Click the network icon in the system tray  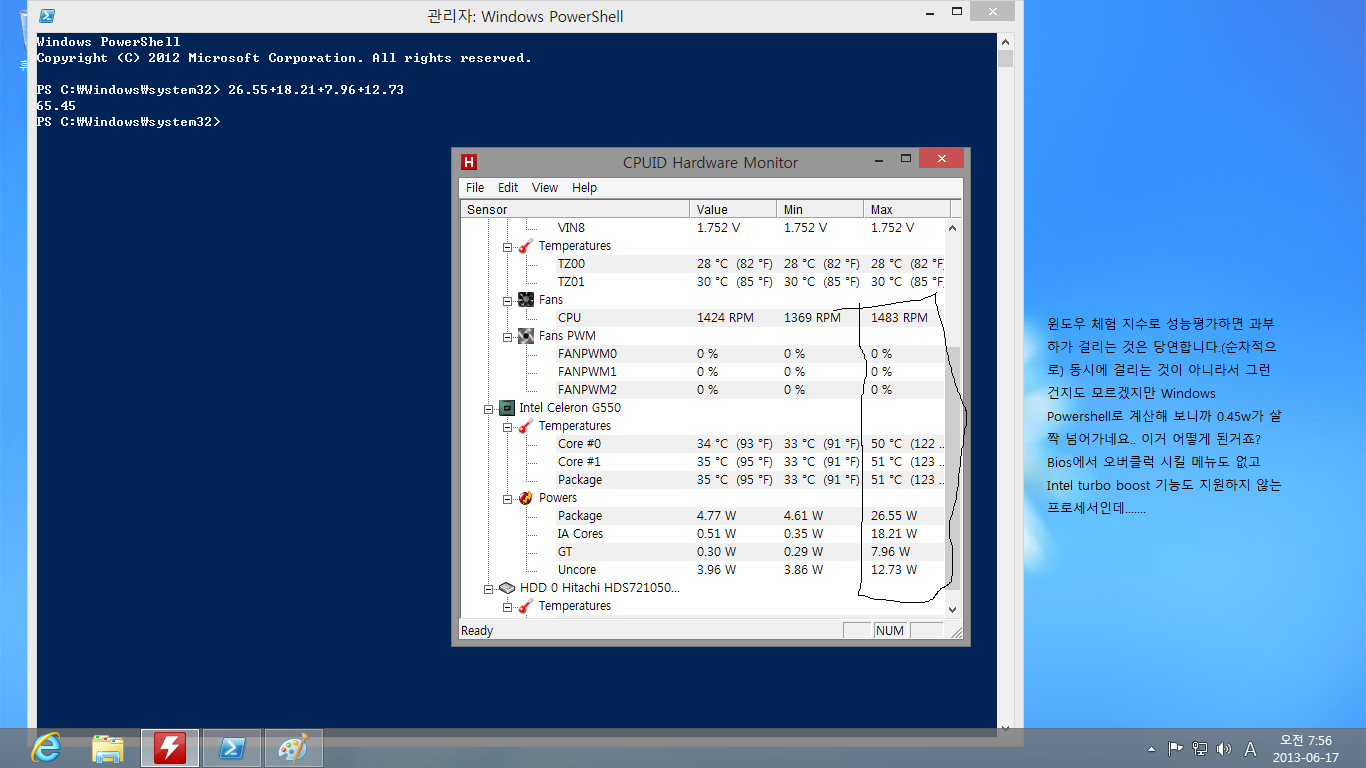(x=1200, y=748)
